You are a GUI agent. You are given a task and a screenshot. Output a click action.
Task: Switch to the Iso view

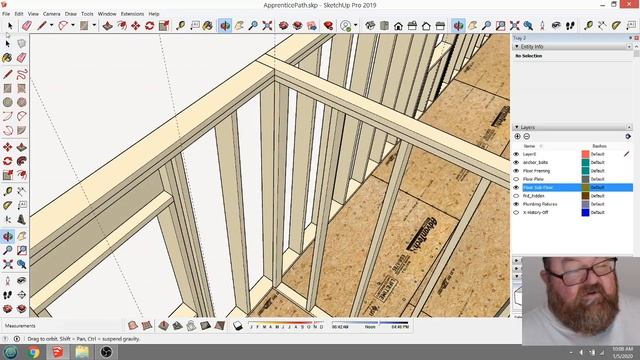point(370,26)
